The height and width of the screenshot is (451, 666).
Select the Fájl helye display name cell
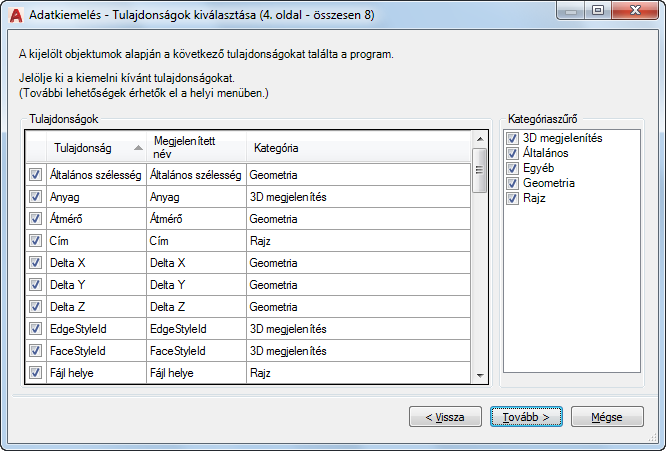(195, 373)
